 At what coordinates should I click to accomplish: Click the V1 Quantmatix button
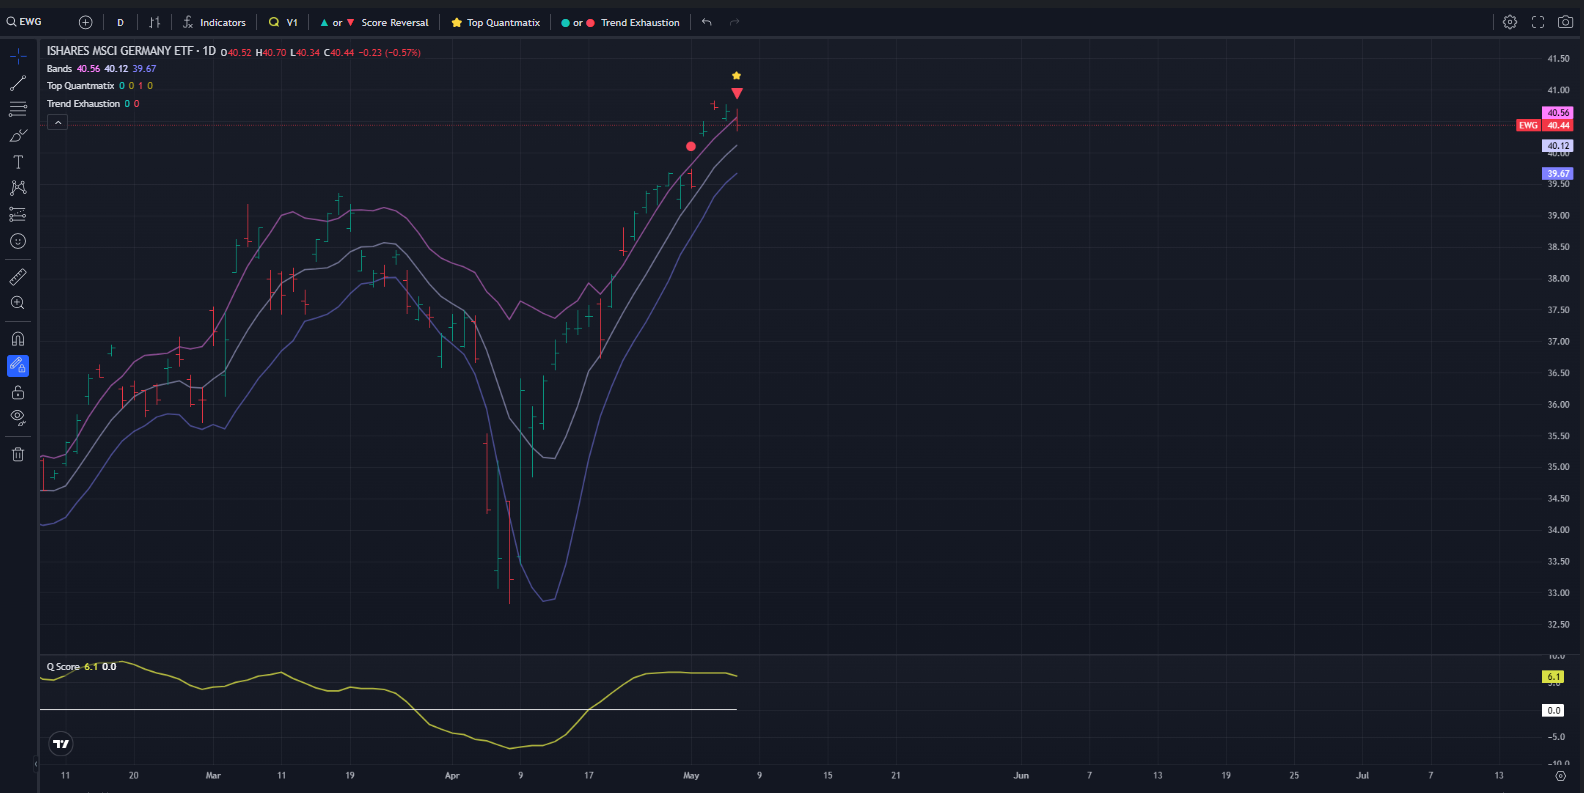(283, 22)
